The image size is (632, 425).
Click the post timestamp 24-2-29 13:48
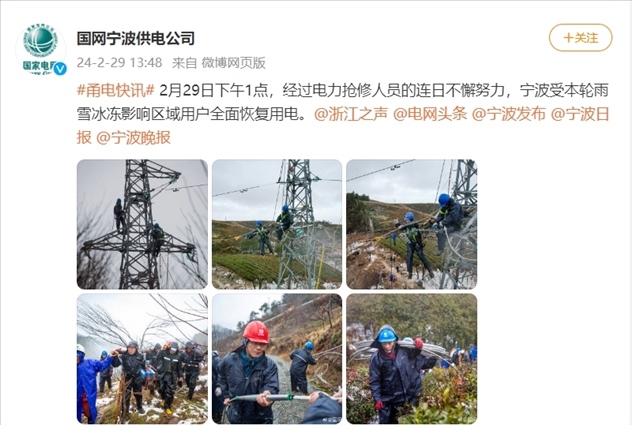point(119,63)
